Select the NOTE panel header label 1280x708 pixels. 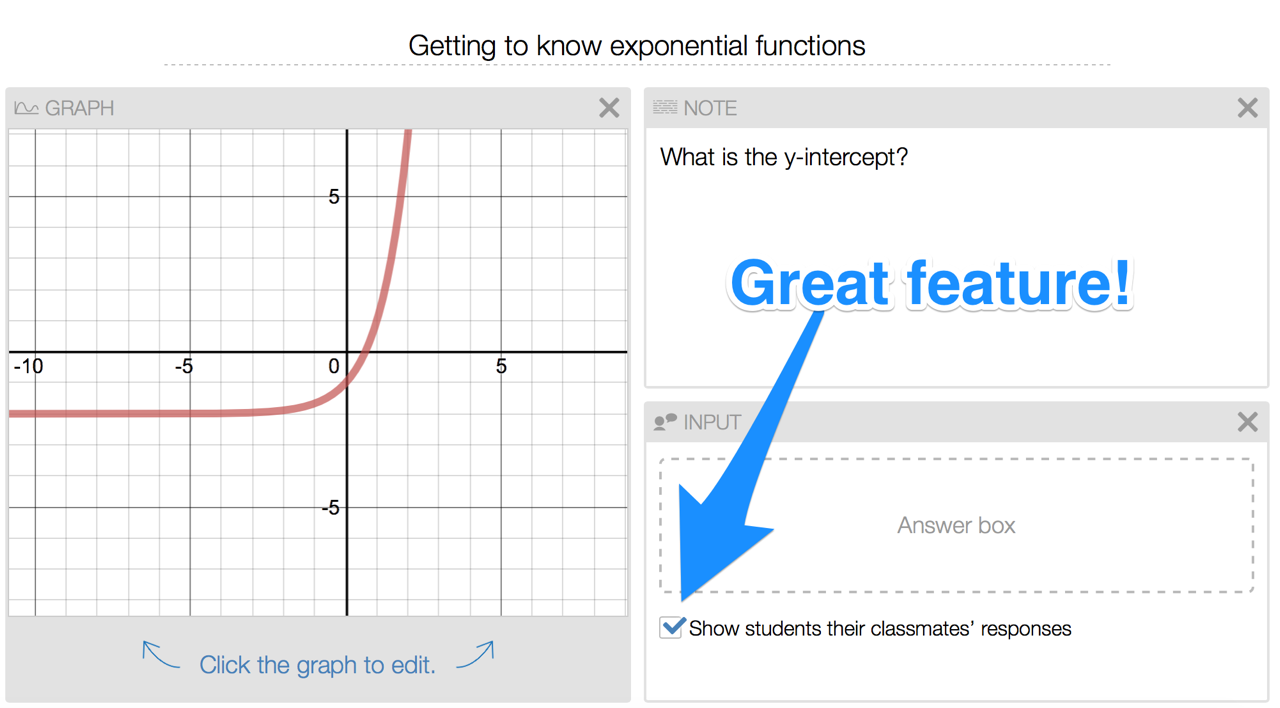point(710,108)
